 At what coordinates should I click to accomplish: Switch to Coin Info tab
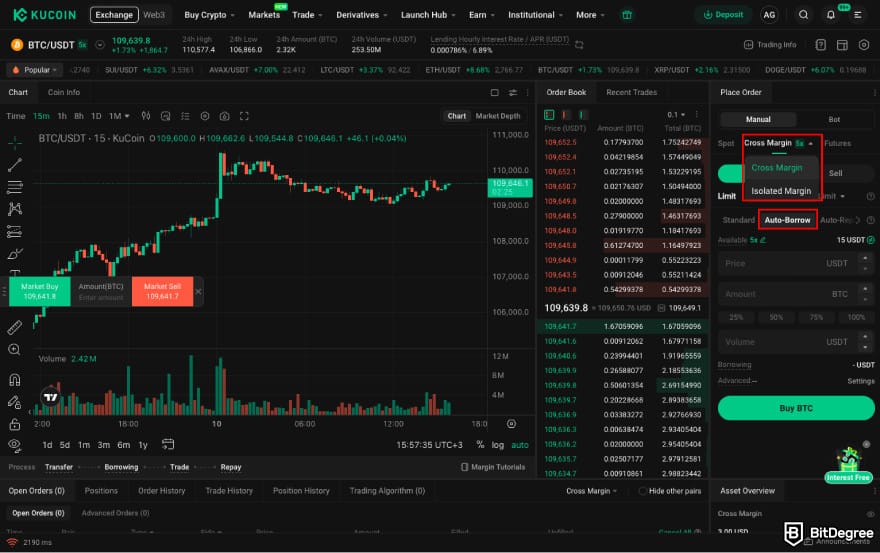[63, 92]
